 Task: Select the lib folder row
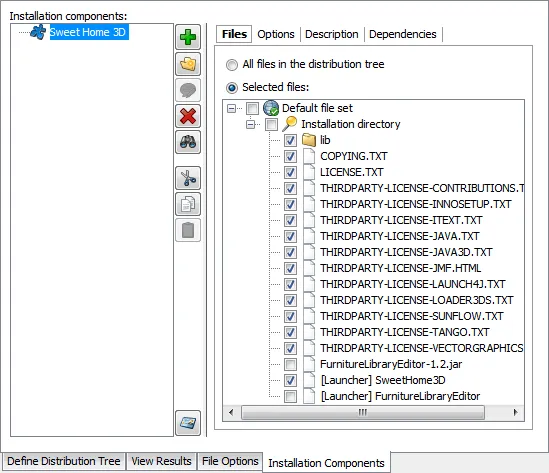coord(325,140)
